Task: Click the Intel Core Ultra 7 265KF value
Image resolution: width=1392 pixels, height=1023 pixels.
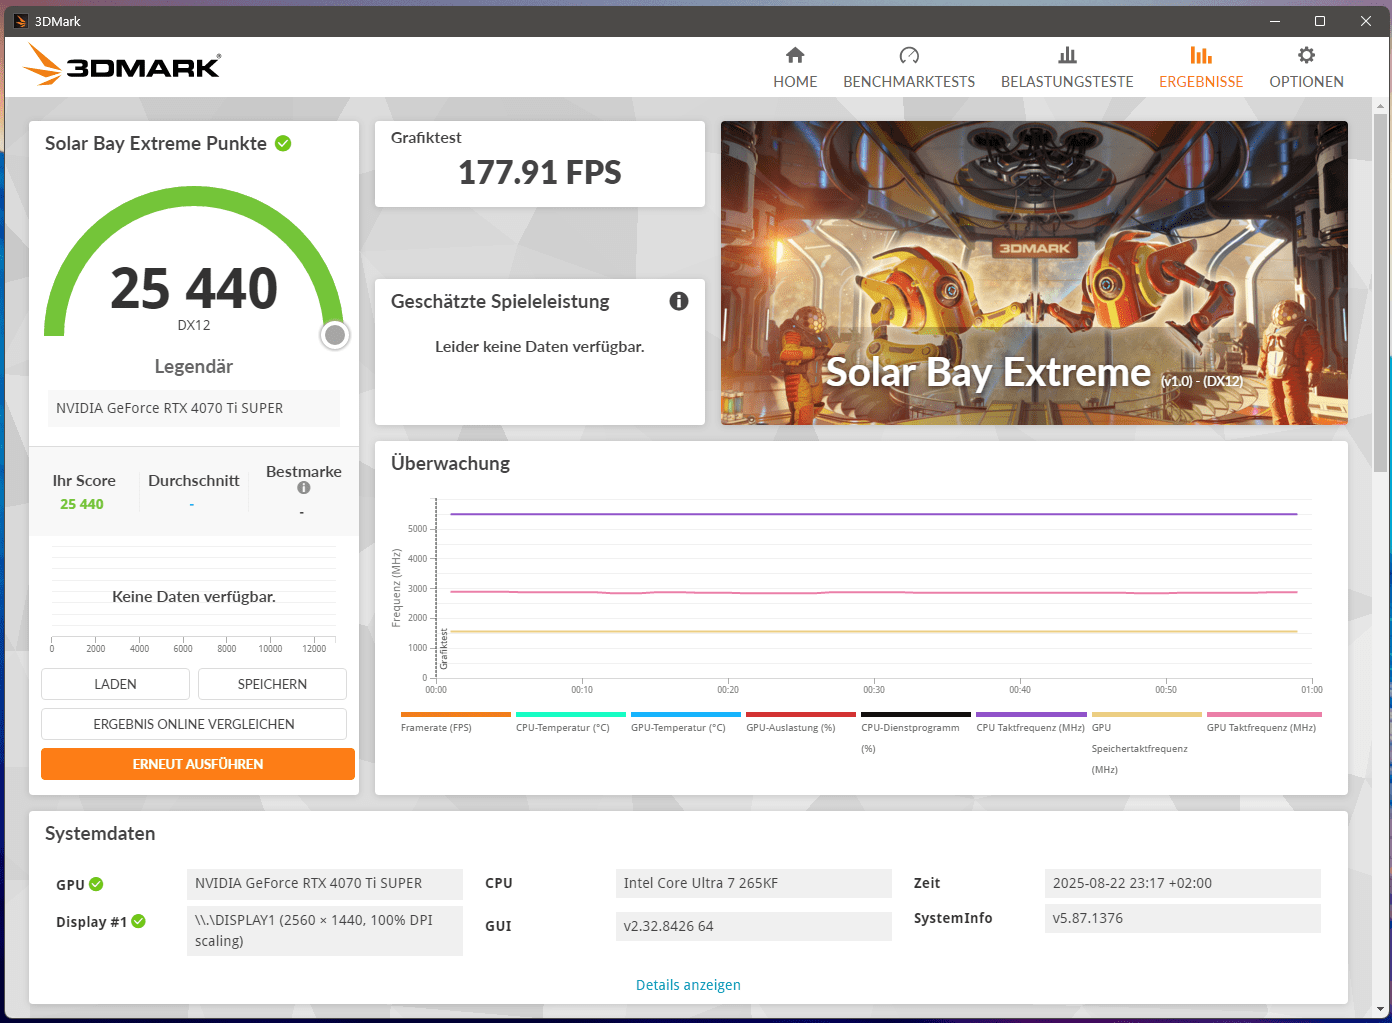Action: [x=754, y=883]
